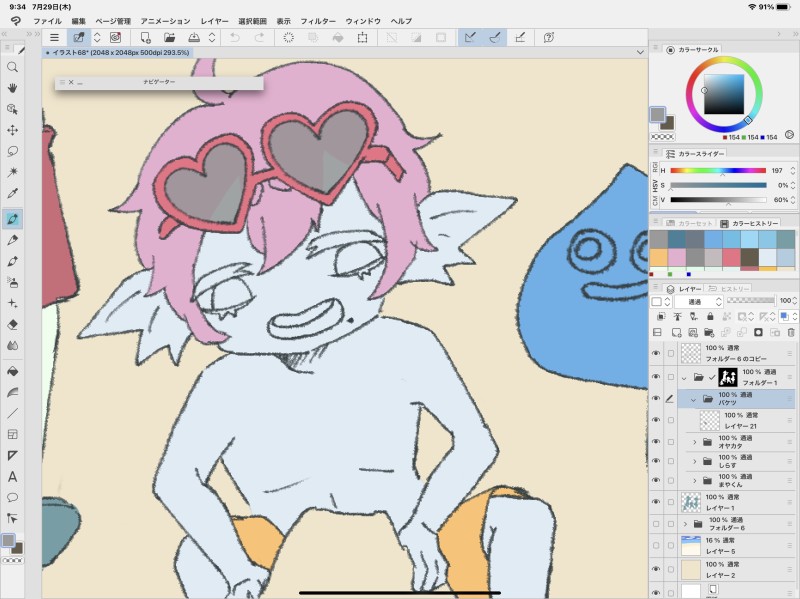Select the Lasso selection tool
The width and height of the screenshot is (800, 599).
(x=12, y=152)
